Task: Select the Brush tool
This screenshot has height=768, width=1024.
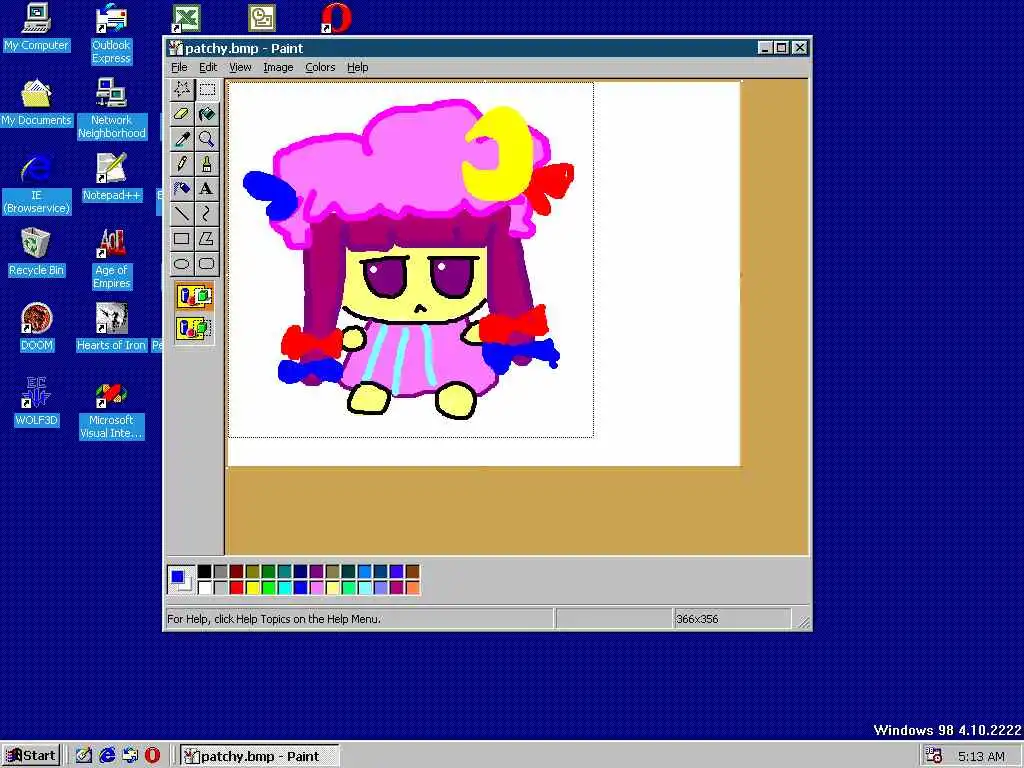Action: coord(207,164)
